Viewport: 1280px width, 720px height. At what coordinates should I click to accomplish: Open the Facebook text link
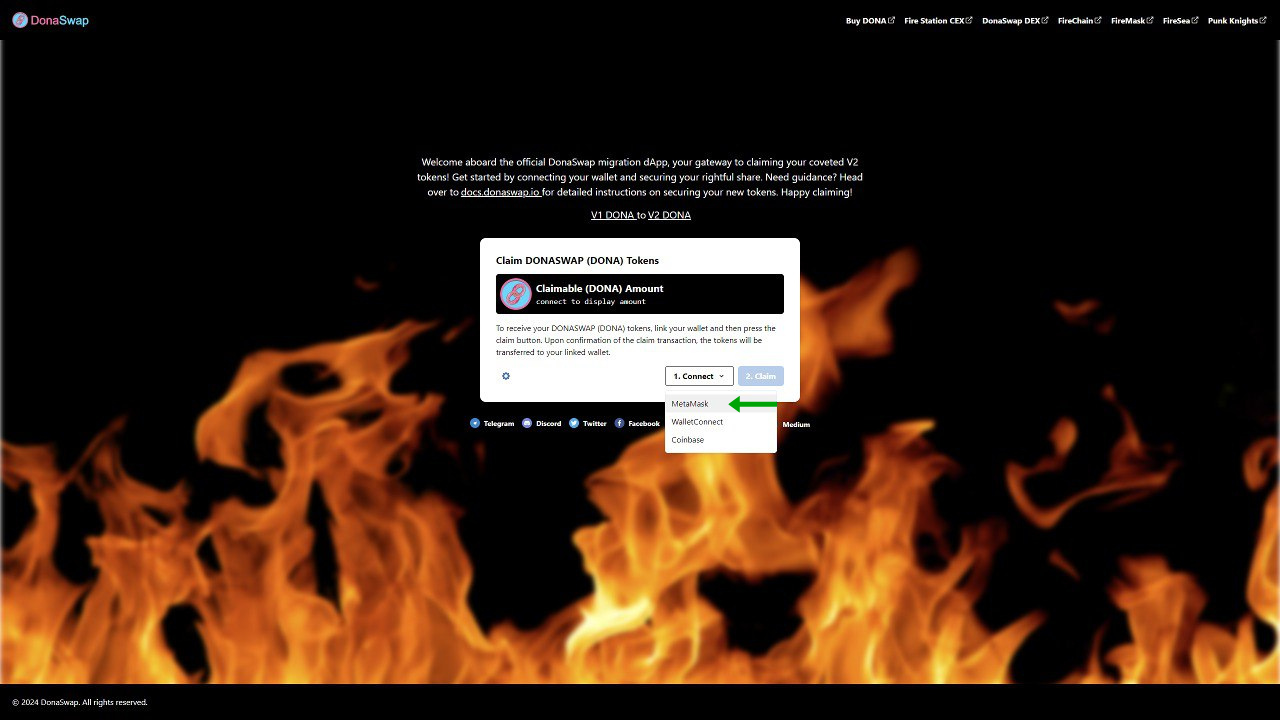click(644, 424)
